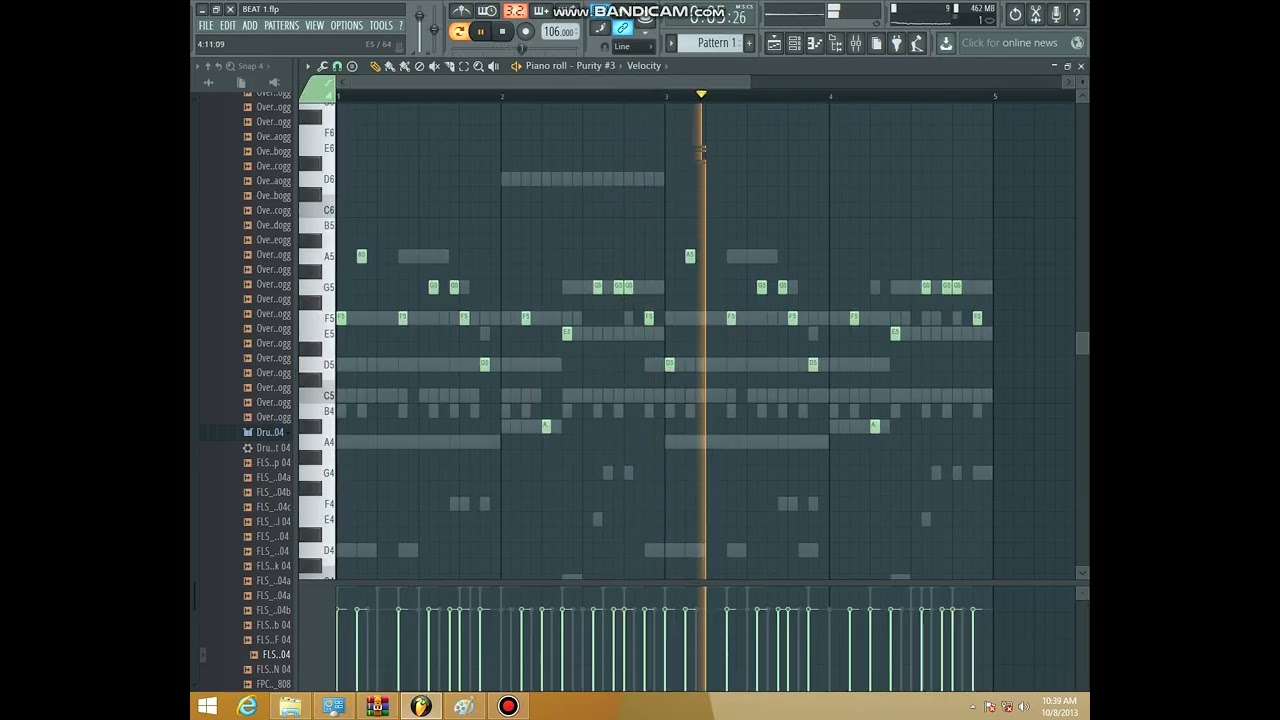Screen dimensions: 1280x720
Task: Open the mixer icon
Action: point(855,43)
